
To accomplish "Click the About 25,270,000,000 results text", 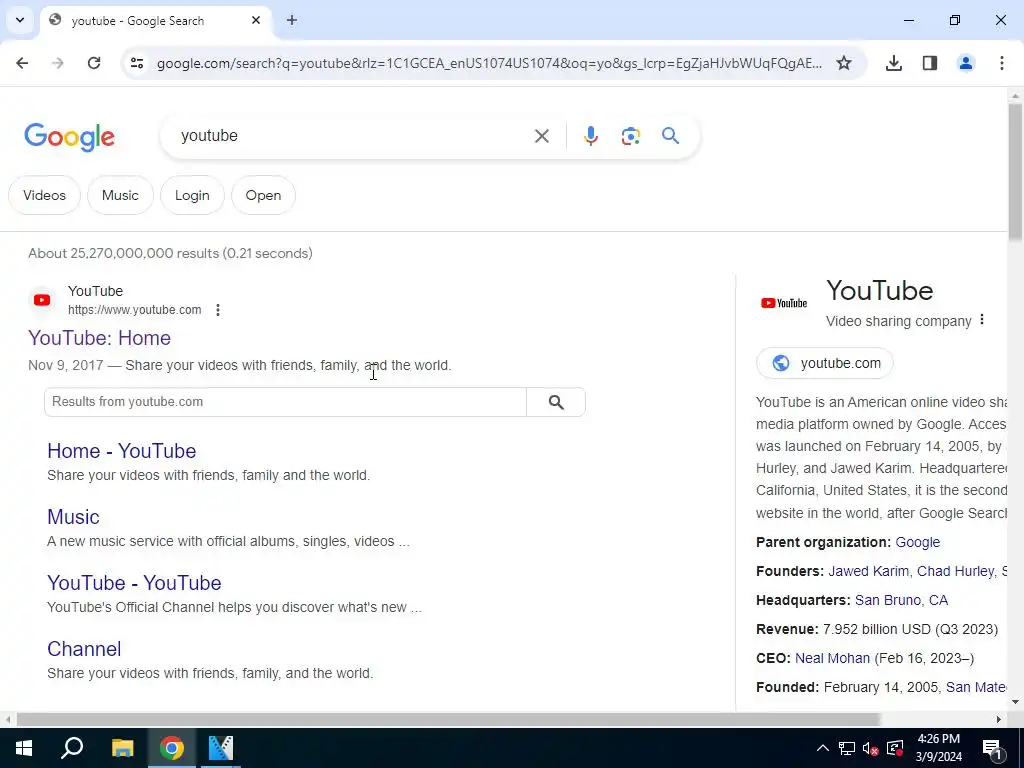I will pyautogui.click(x=170, y=253).
